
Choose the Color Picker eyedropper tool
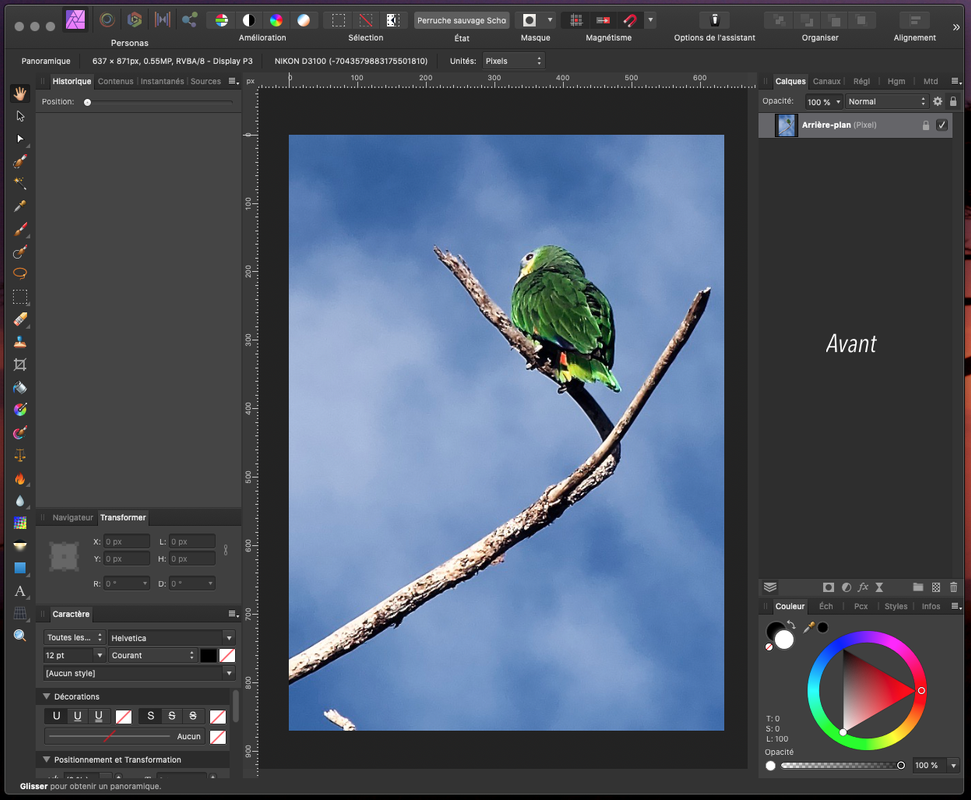click(x=20, y=206)
